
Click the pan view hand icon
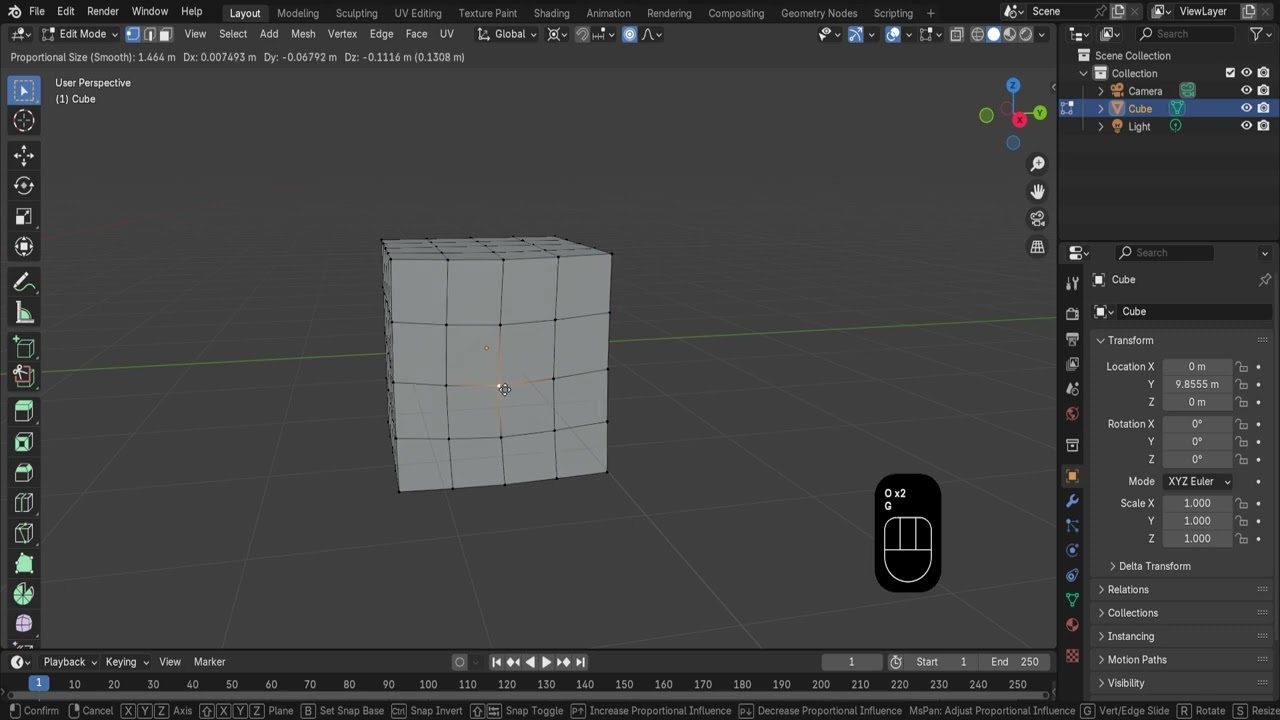[1037, 191]
